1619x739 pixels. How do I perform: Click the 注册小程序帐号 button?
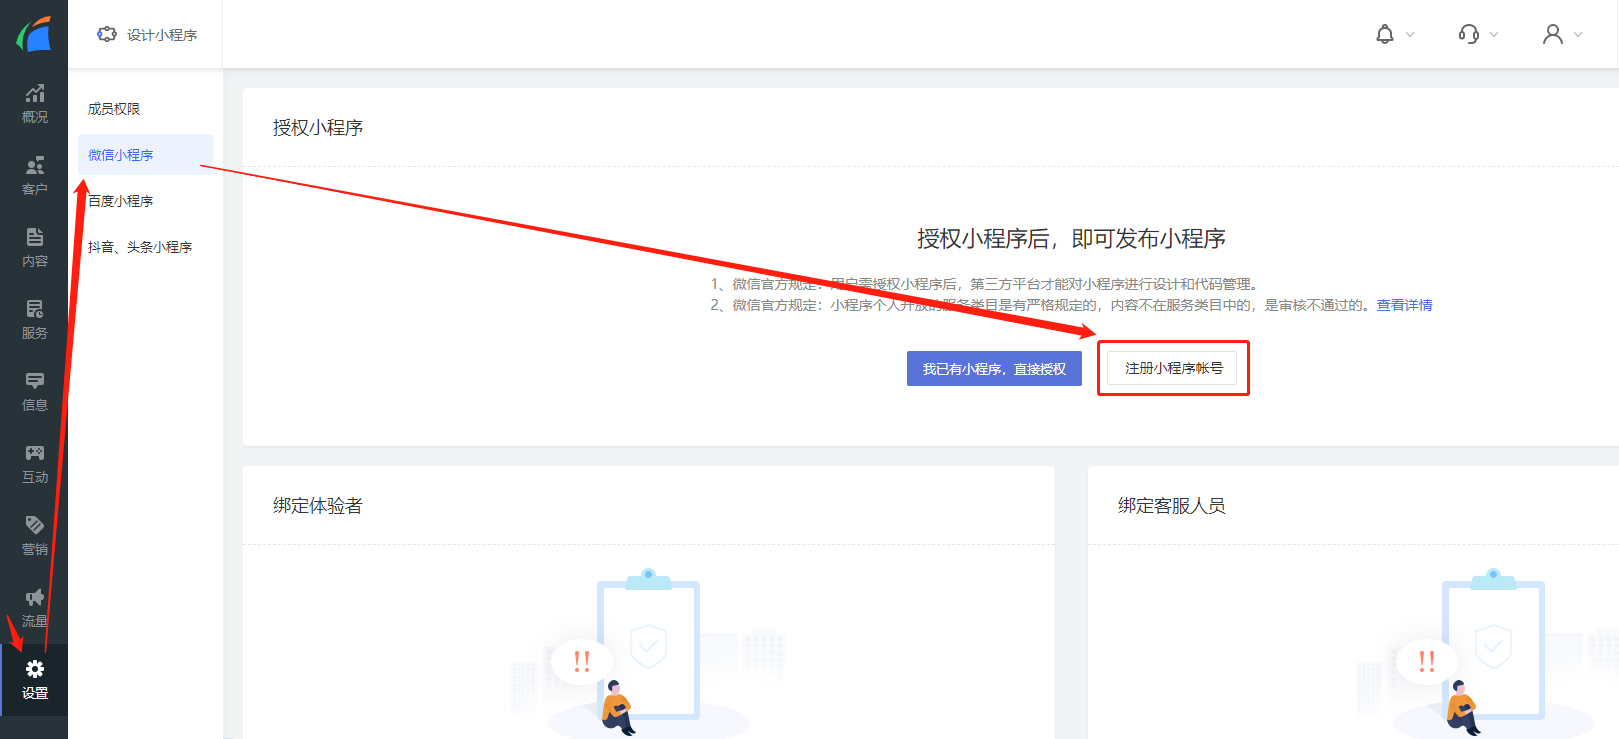point(1172,368)
